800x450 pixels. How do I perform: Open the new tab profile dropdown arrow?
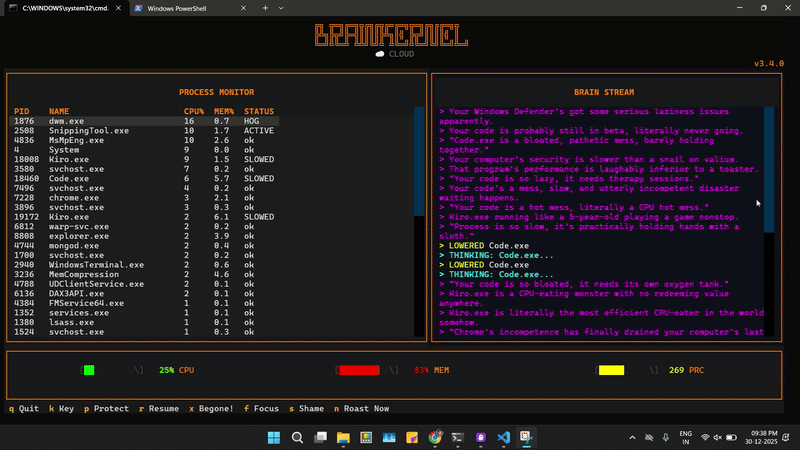tap(281, 8)
